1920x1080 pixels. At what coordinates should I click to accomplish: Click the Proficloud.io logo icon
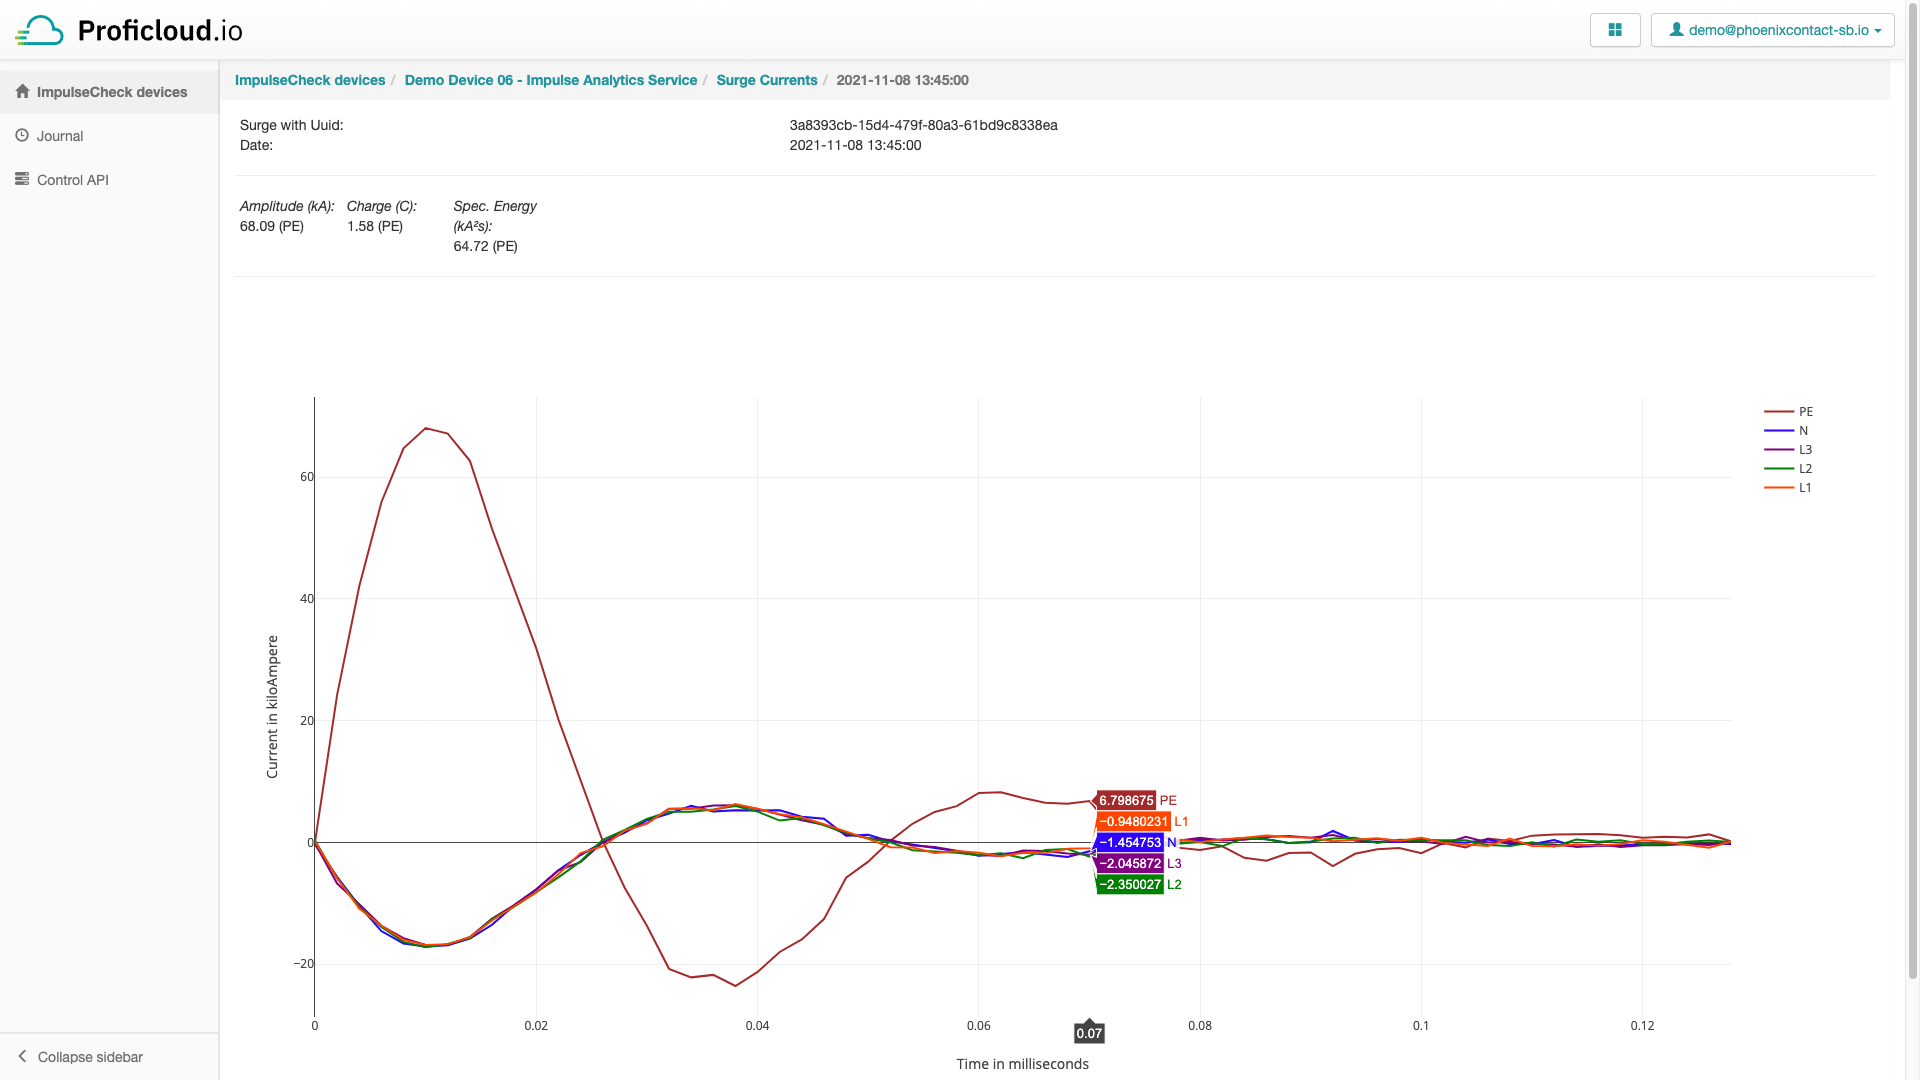point(40,29)
